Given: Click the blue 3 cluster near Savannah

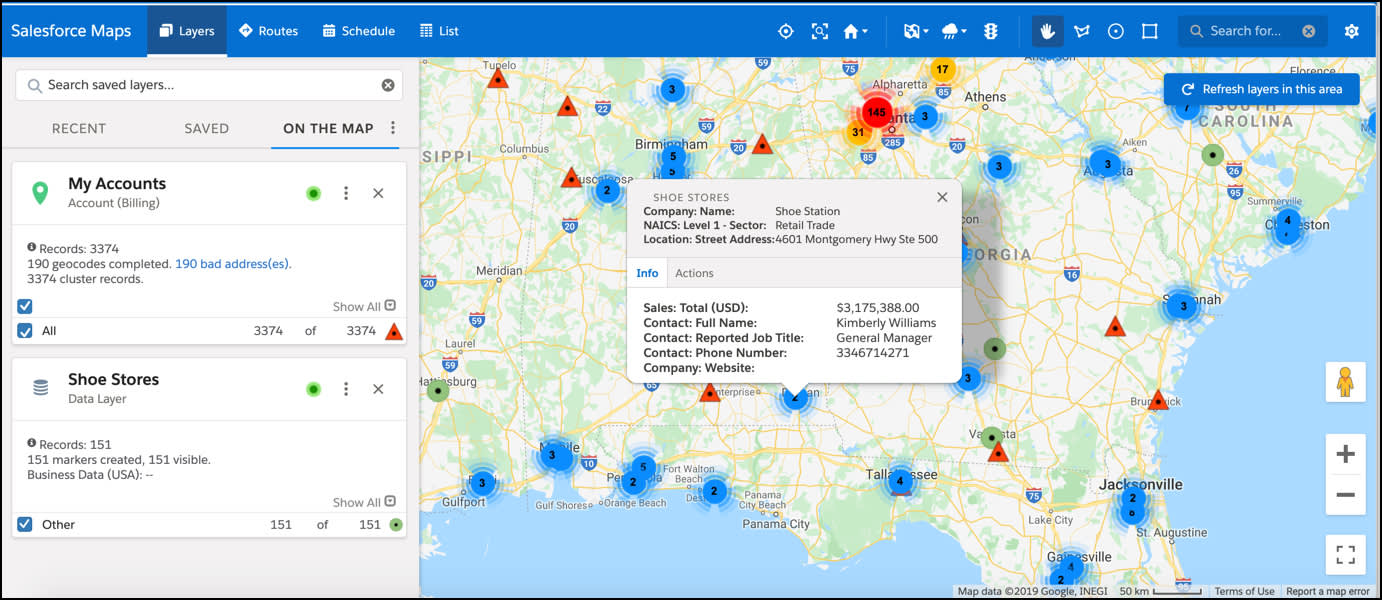Looking at the screenshot, I should click(x=1183, y=306).
